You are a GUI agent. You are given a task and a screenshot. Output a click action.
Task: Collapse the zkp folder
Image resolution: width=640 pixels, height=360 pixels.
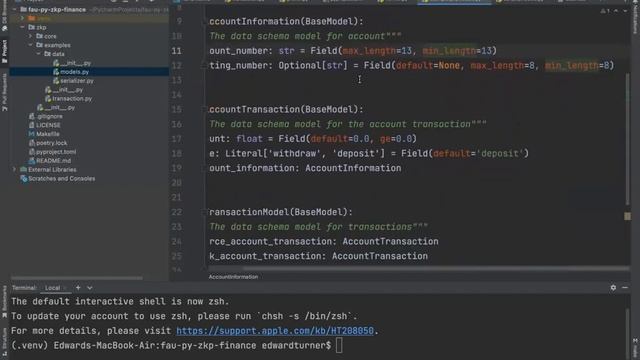22,27
